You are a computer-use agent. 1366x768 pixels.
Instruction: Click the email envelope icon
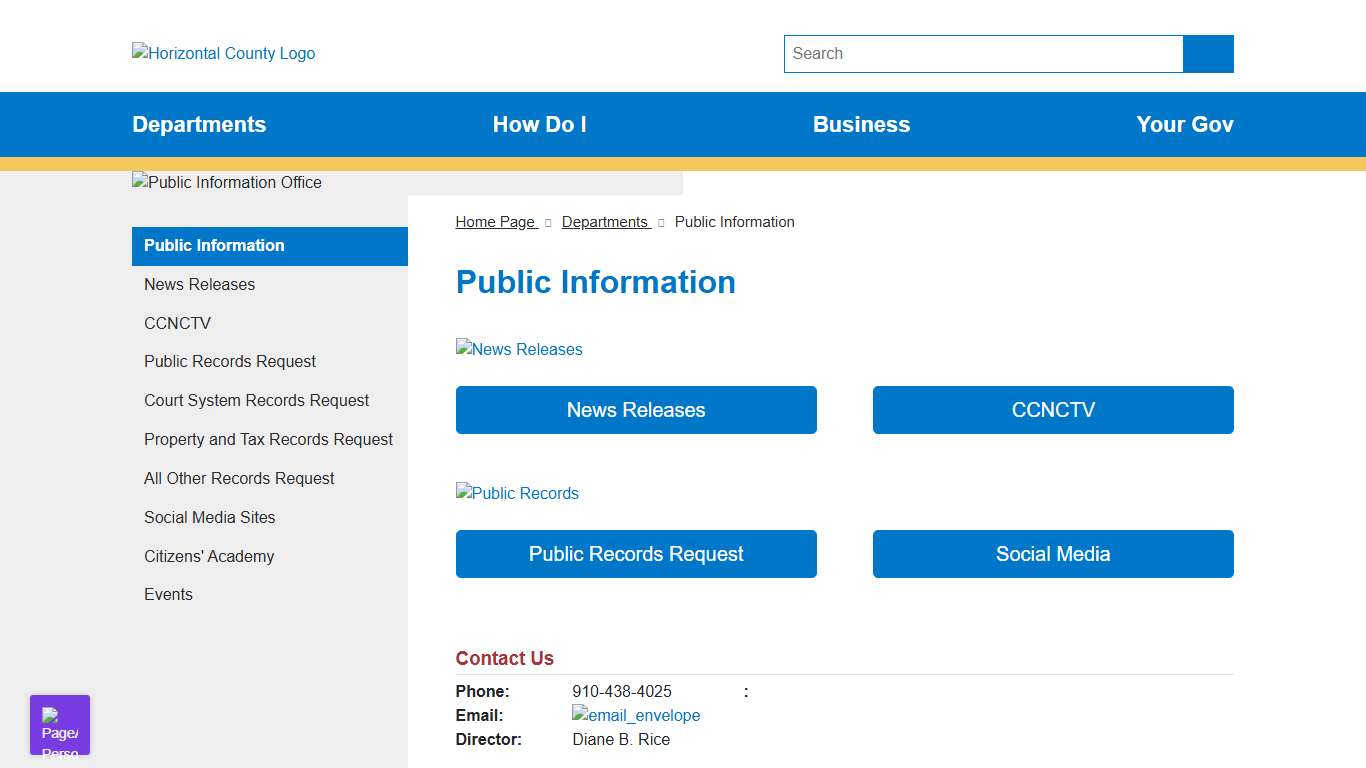(636, 715)
